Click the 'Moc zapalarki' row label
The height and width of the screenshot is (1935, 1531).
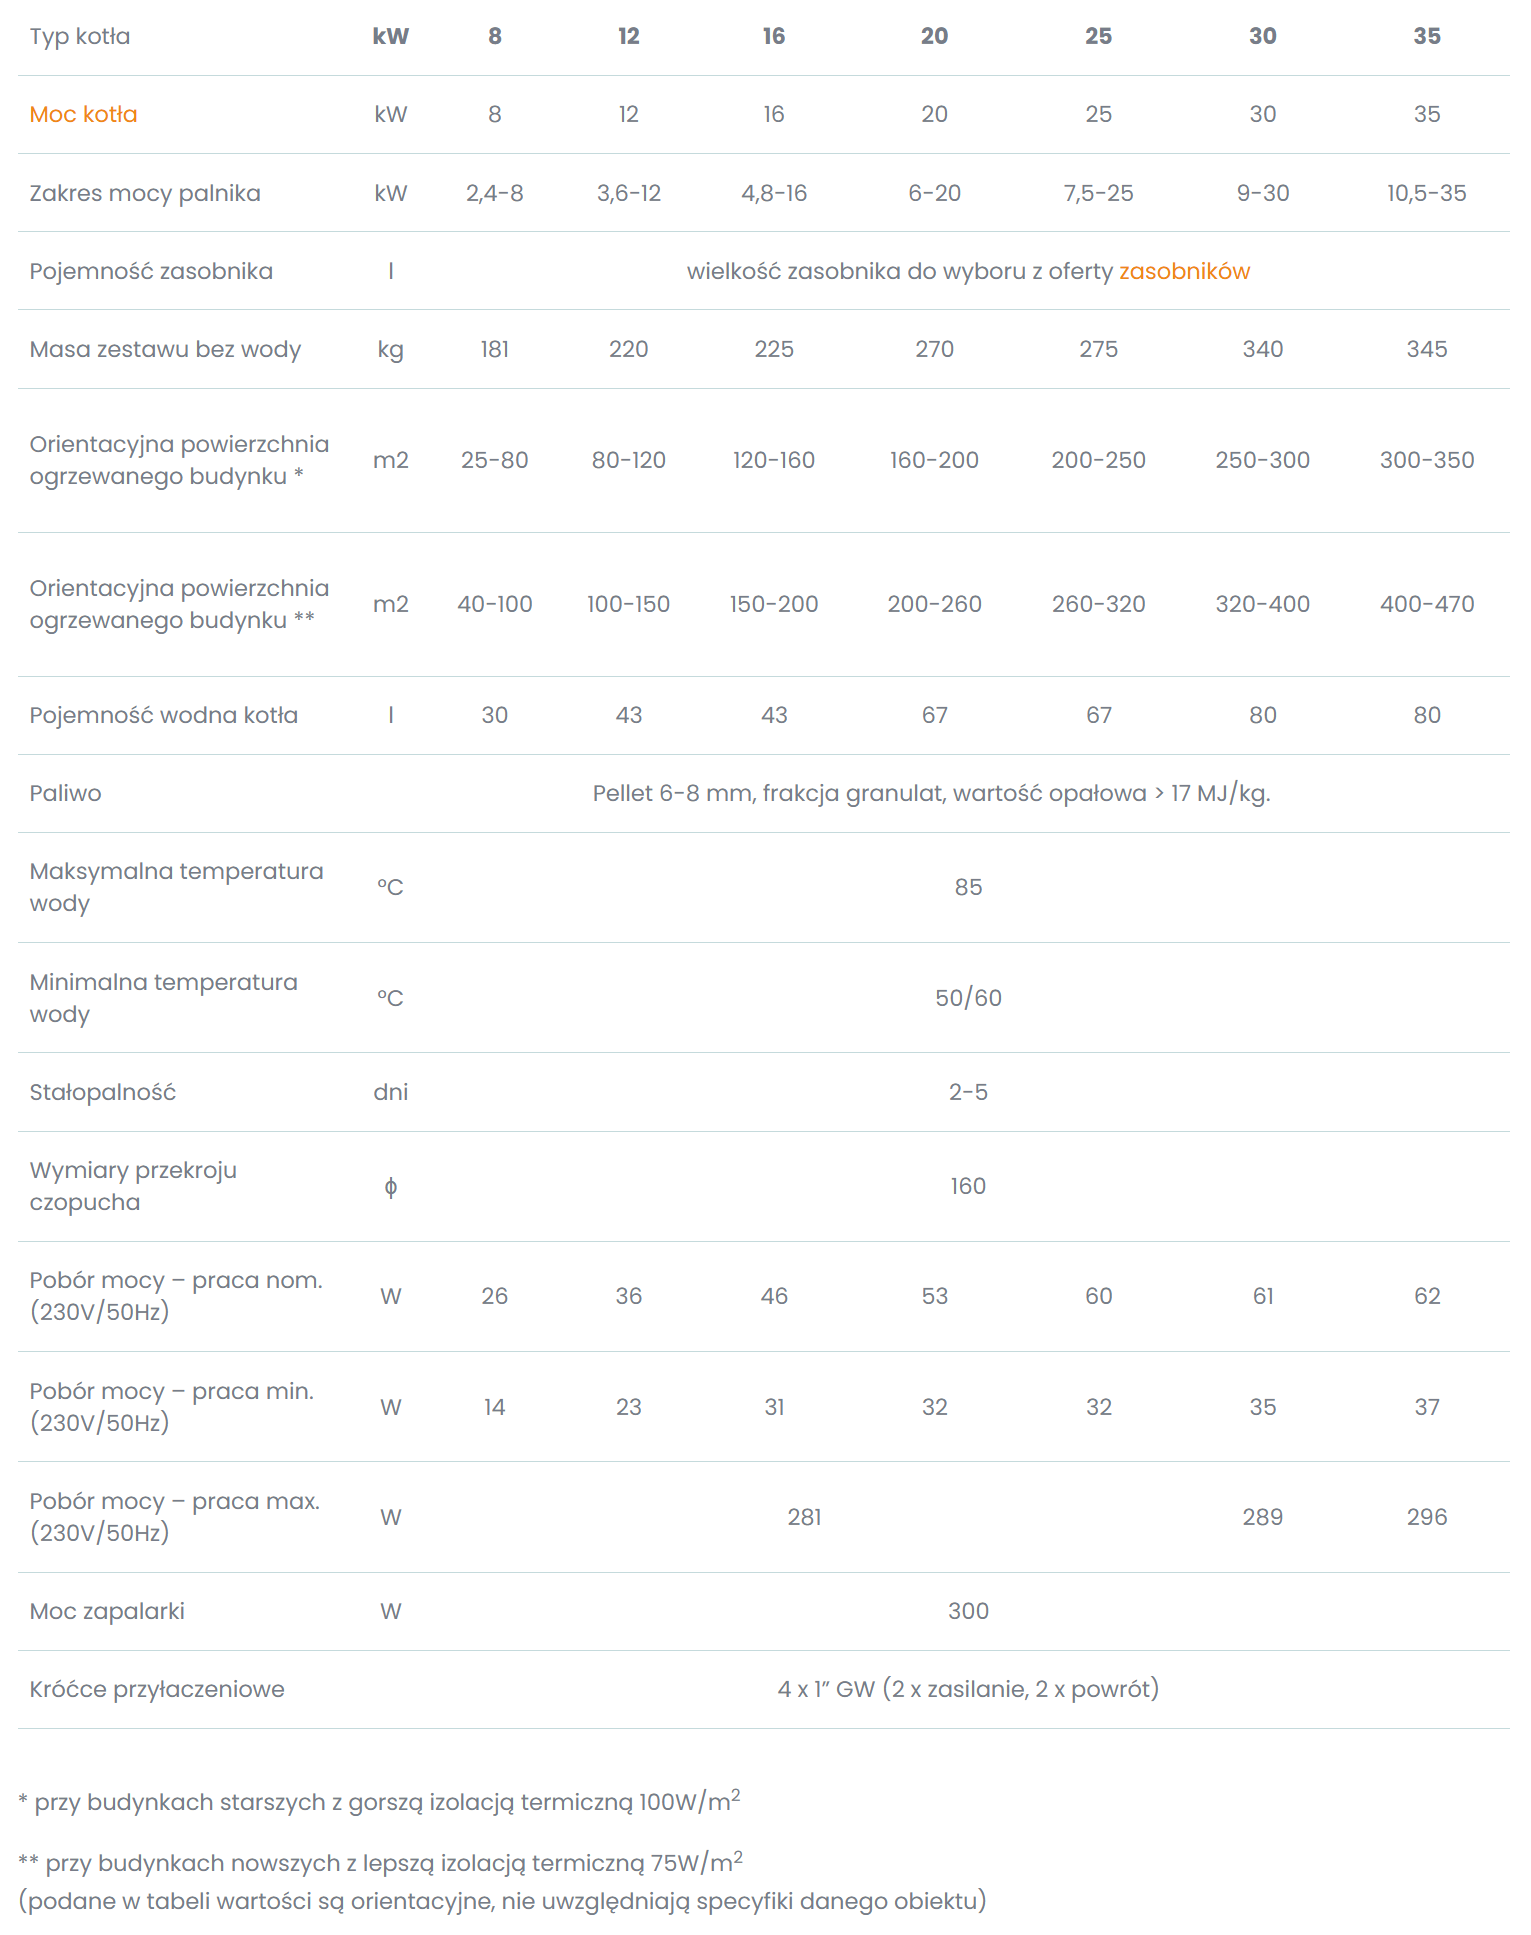(107, 1611)
